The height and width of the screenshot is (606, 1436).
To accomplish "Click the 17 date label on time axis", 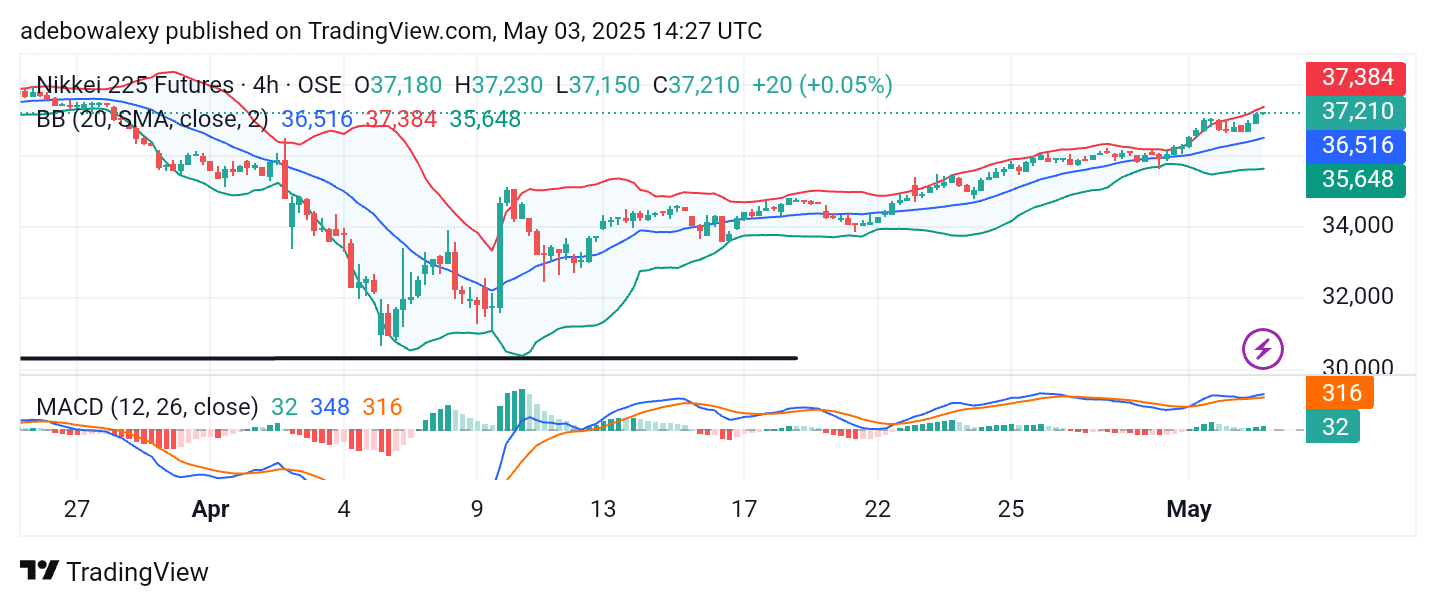I will click(x=744, y=509).
